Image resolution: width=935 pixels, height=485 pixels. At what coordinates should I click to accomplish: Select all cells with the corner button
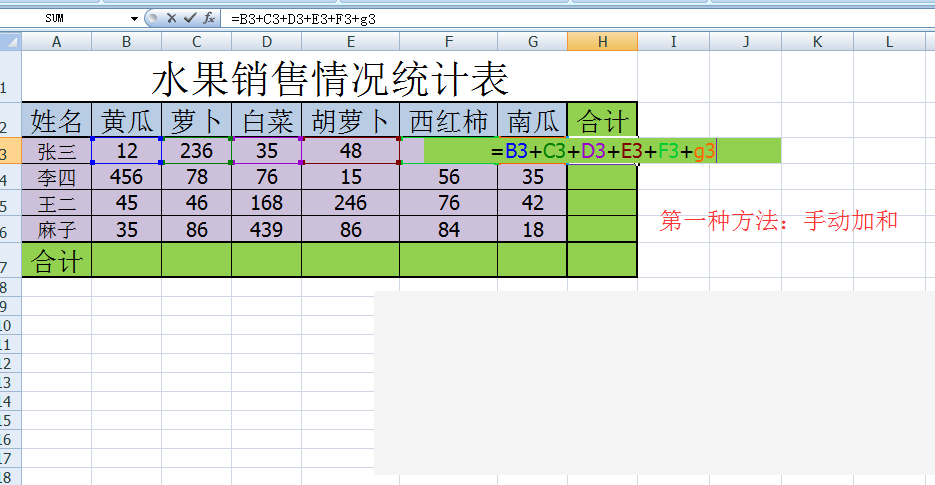pos(10,42)
